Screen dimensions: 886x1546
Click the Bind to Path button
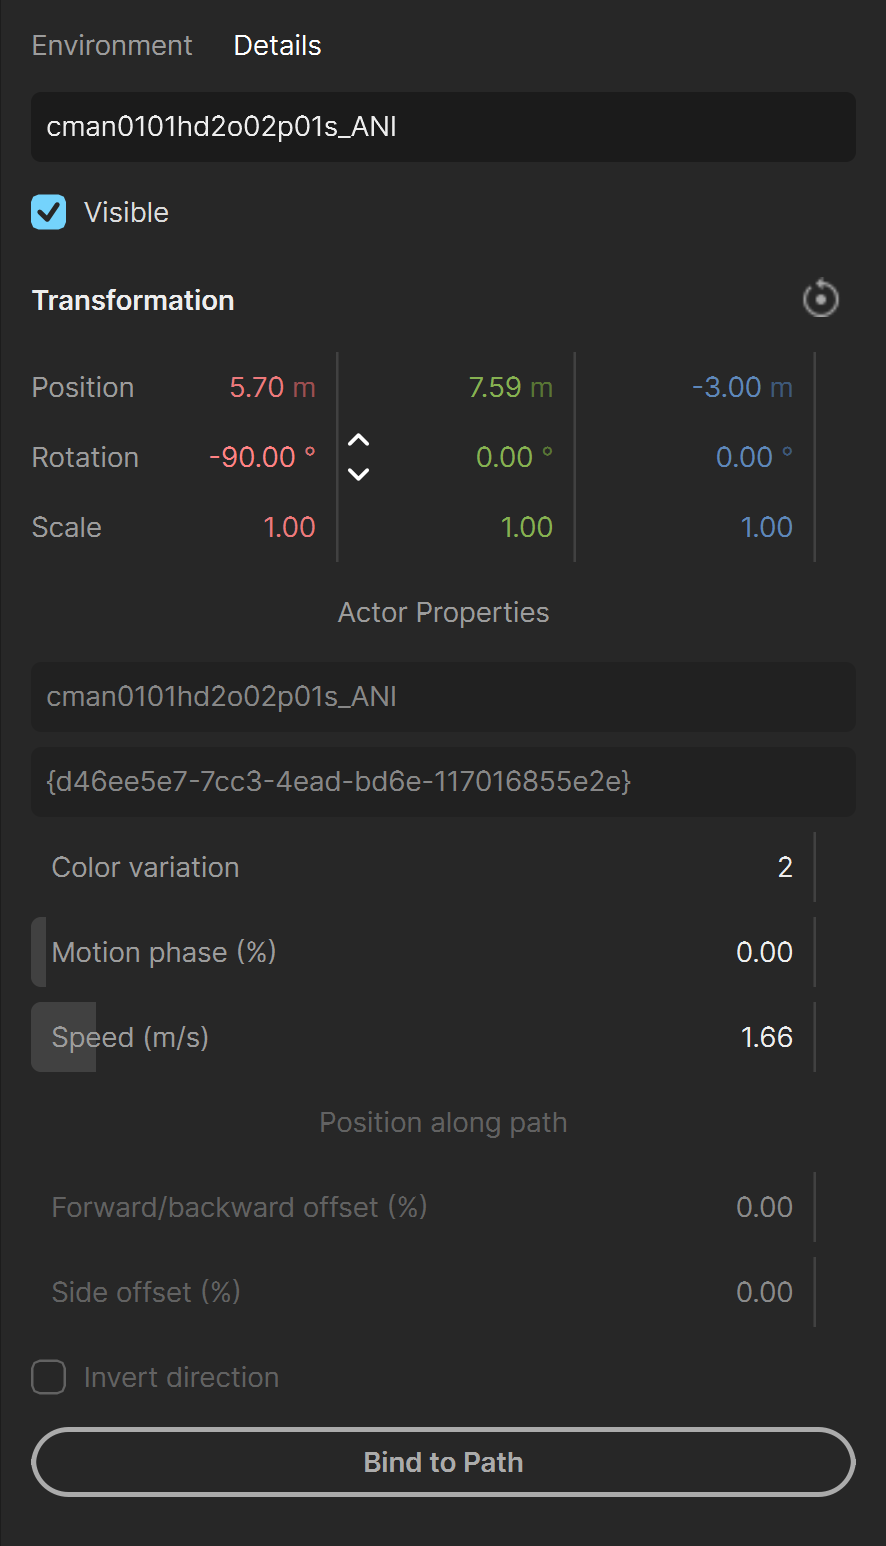click(x=443, y=1462)
